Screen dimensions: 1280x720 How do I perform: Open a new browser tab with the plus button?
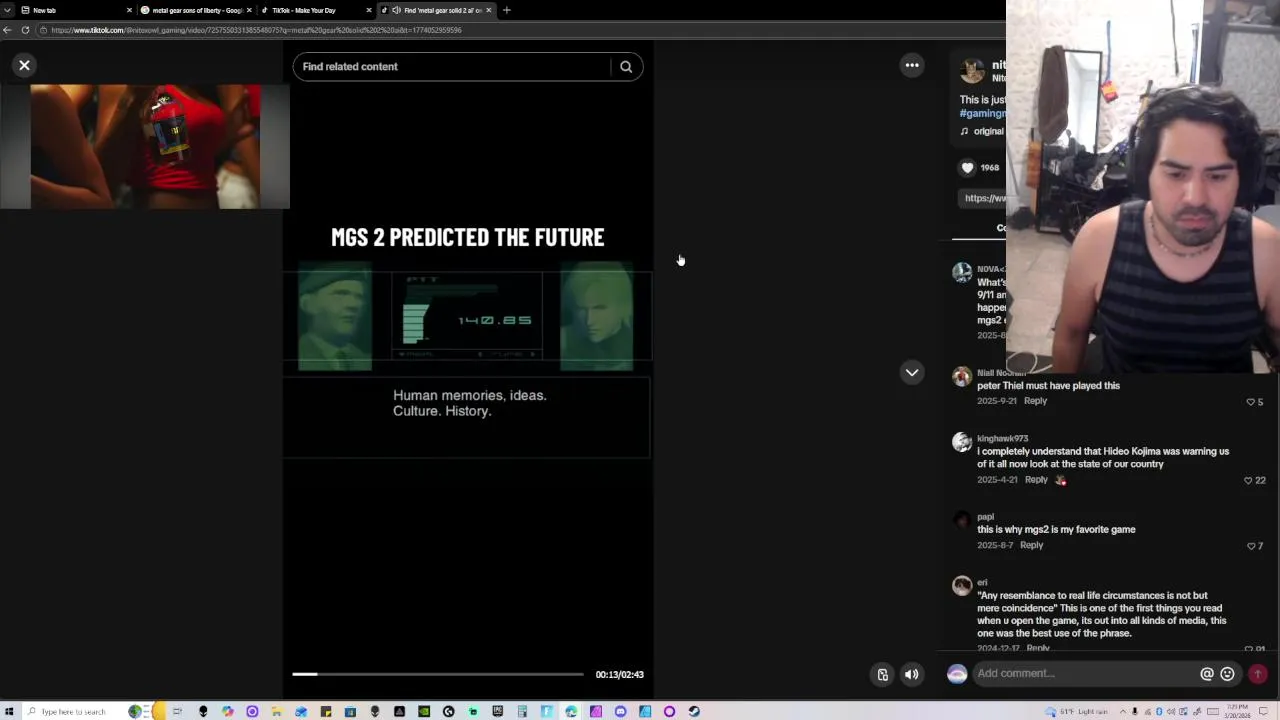(506, 10)
